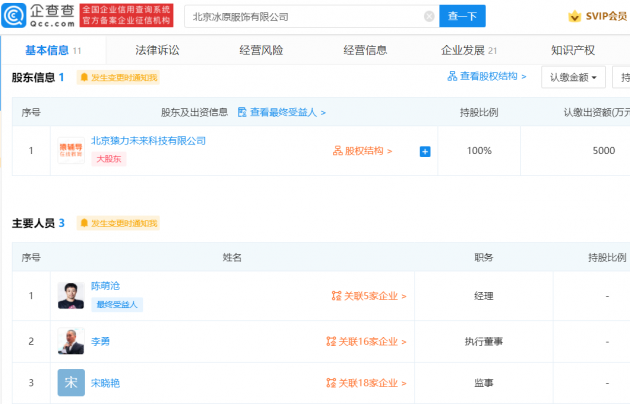Open 陈萌沧 name link
Image resolution: width=630 pixels, height=404 pixels.
pos(105,286)
